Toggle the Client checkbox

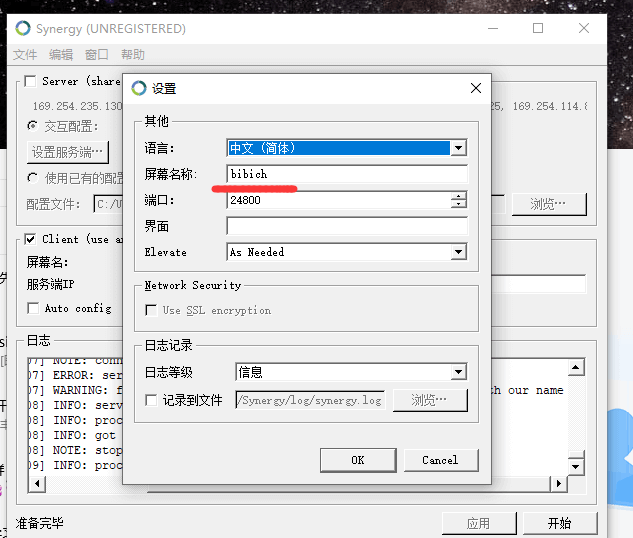point(30,239)
